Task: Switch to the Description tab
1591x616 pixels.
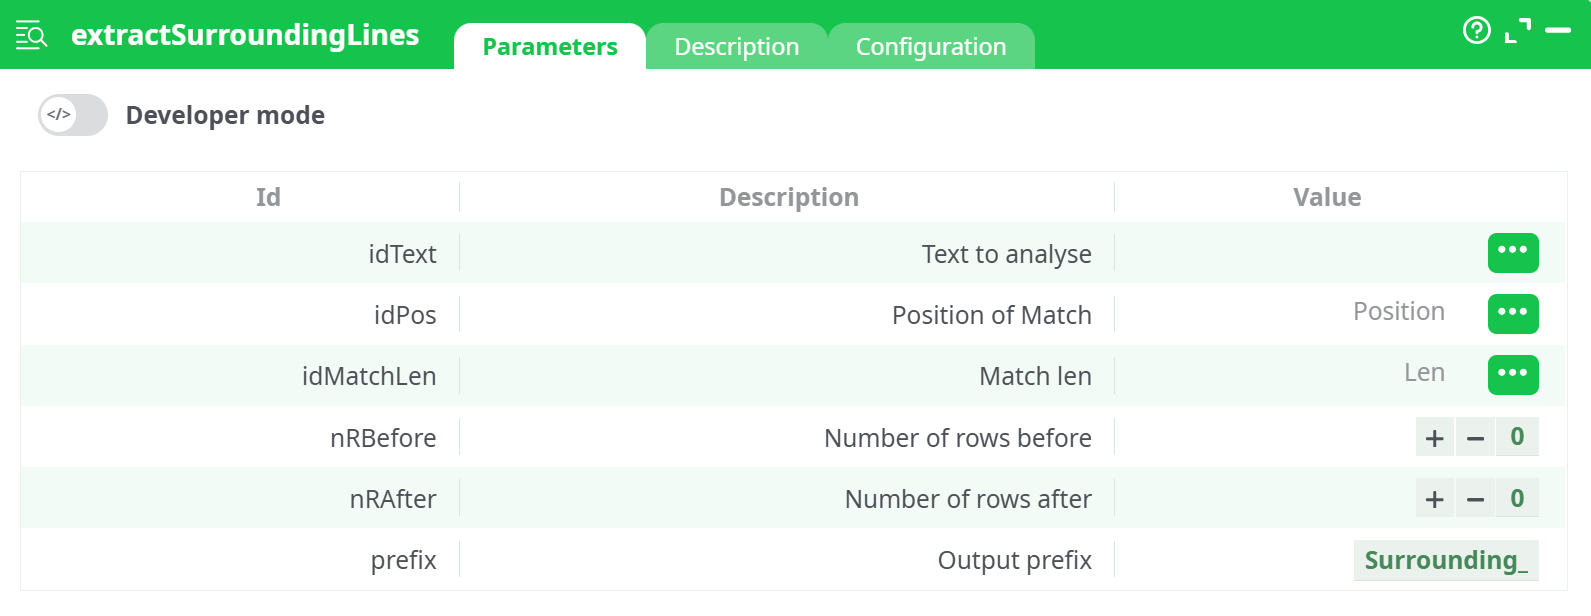Action: pyautogui.click(x=736, y=46)
